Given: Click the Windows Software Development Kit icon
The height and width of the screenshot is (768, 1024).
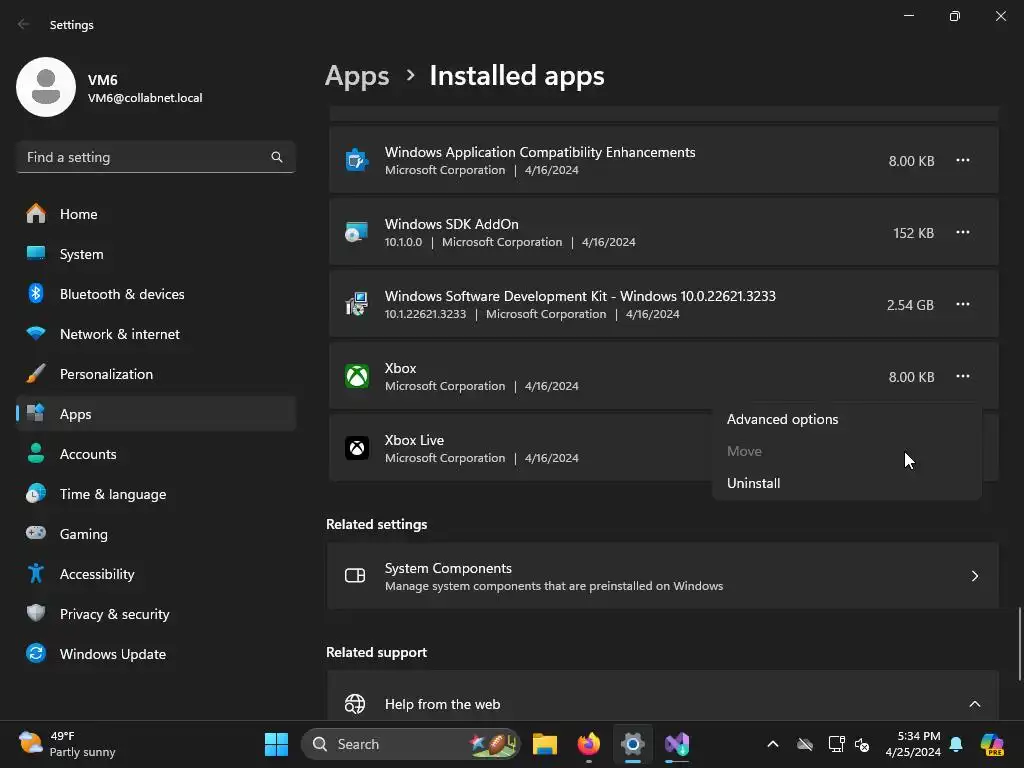Looking at the screenshot, I should coord(357,304).
